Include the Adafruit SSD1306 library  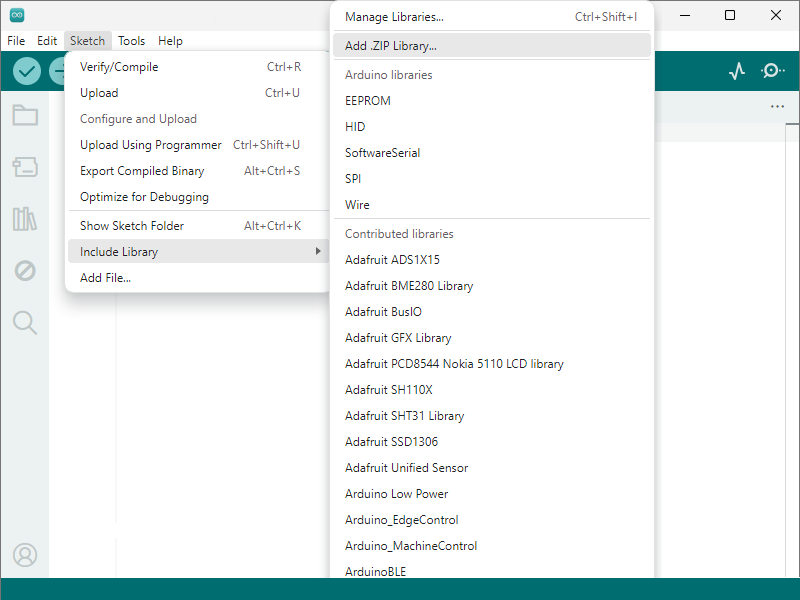492,442
